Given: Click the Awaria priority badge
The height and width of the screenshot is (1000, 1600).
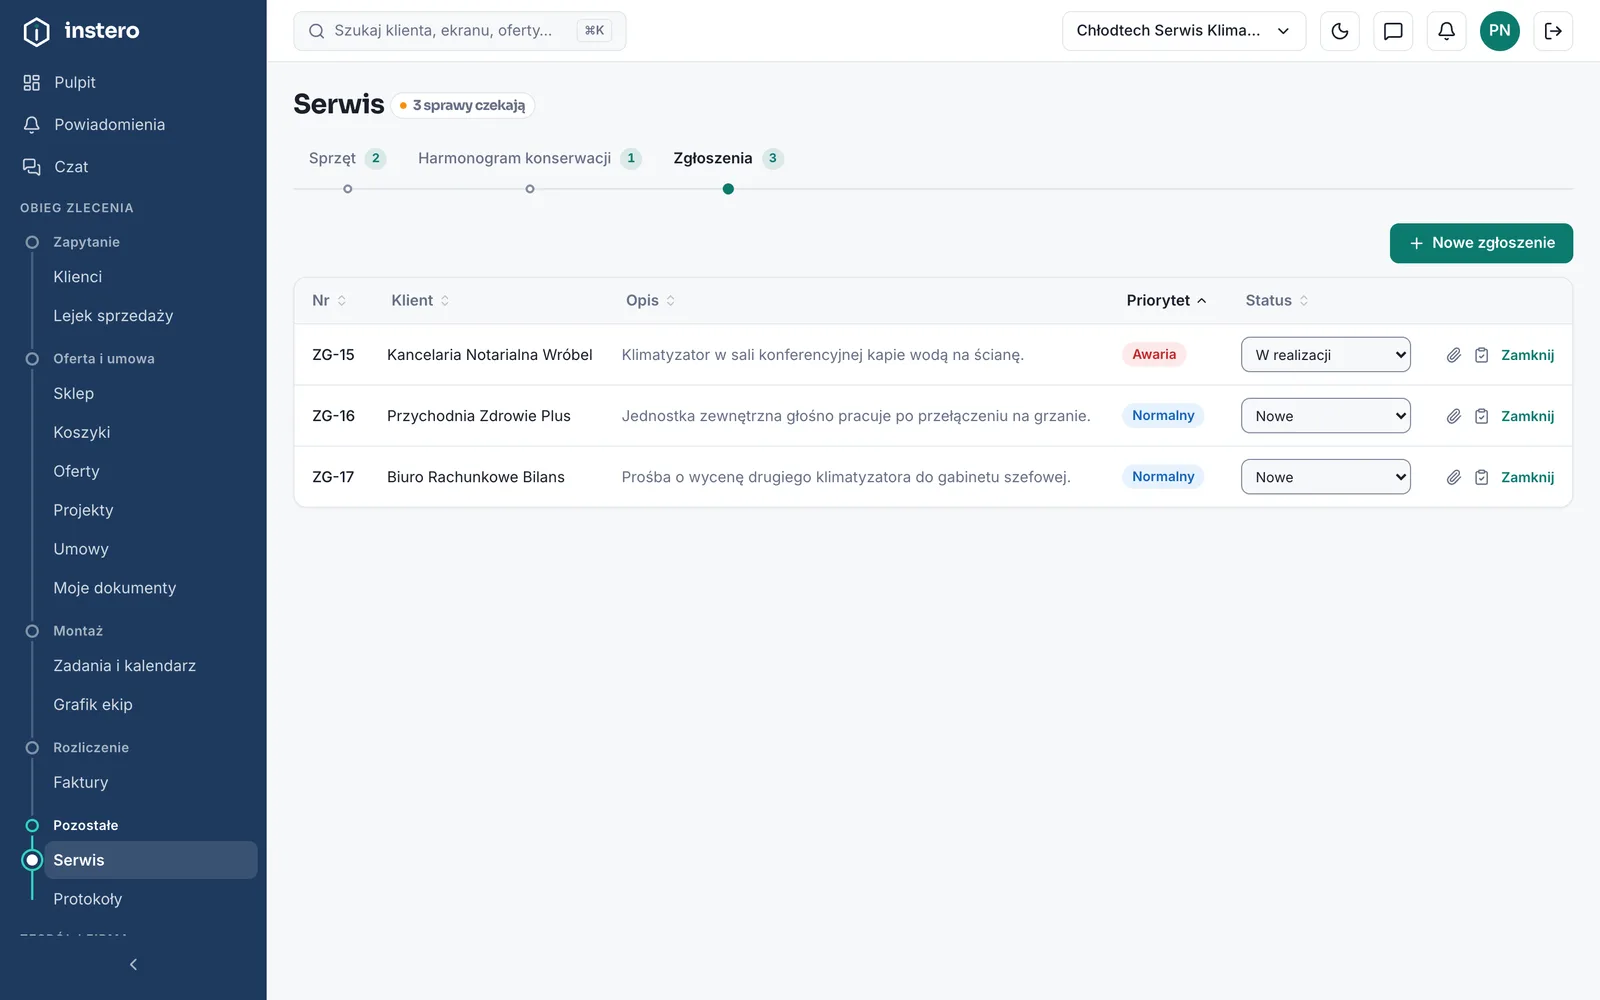Looking at the screenshot, I should tap(1154, 354).
